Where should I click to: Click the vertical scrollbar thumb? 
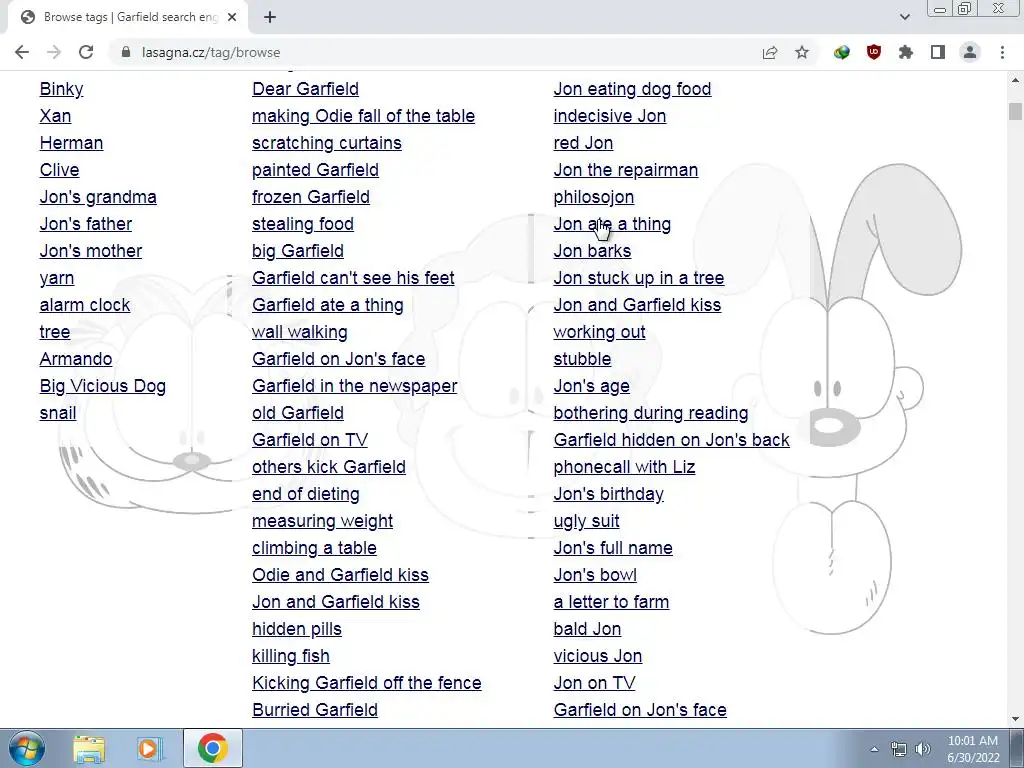tap(1015, 111)
